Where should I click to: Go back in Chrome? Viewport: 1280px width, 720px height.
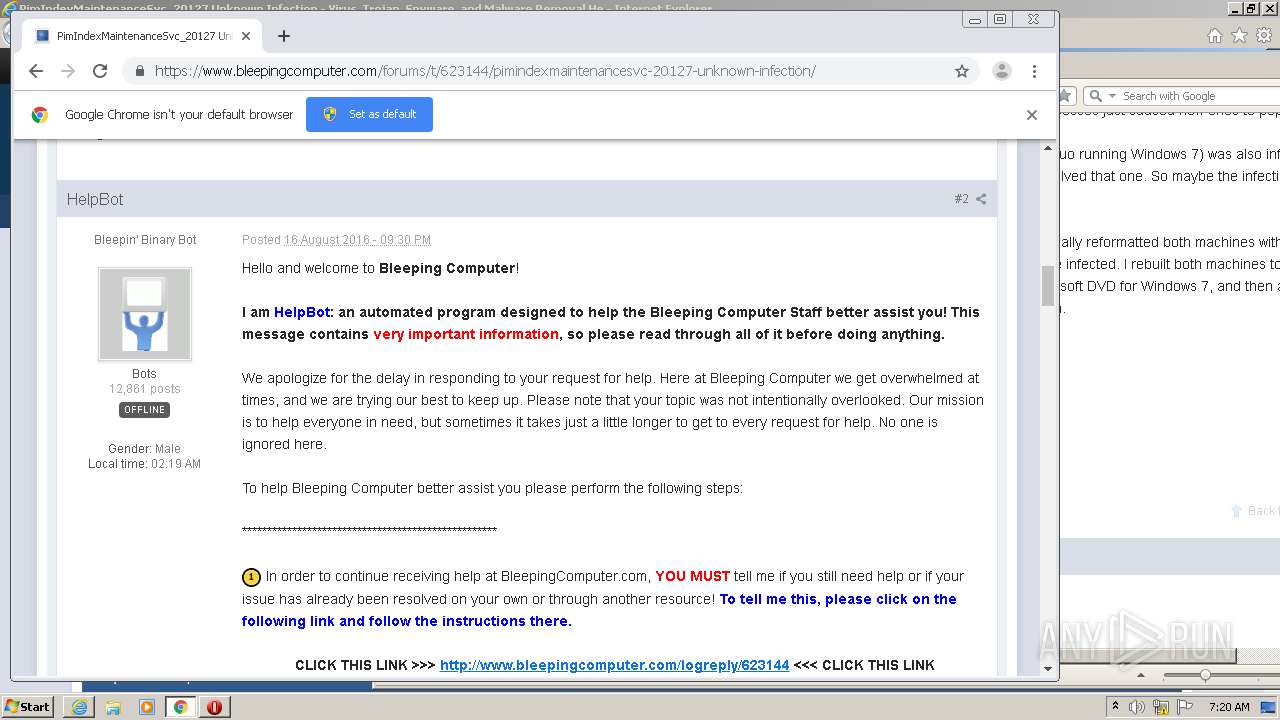click(36, 71)
